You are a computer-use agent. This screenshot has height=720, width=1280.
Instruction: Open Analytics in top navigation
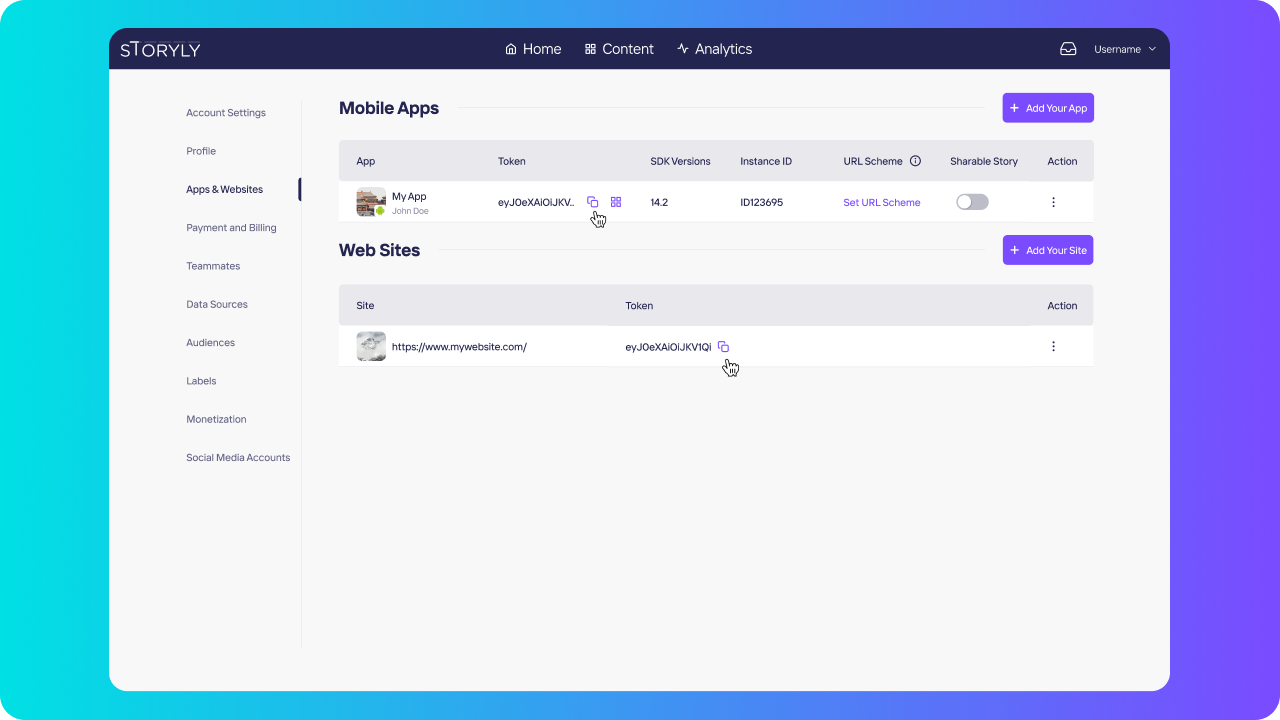714,49
